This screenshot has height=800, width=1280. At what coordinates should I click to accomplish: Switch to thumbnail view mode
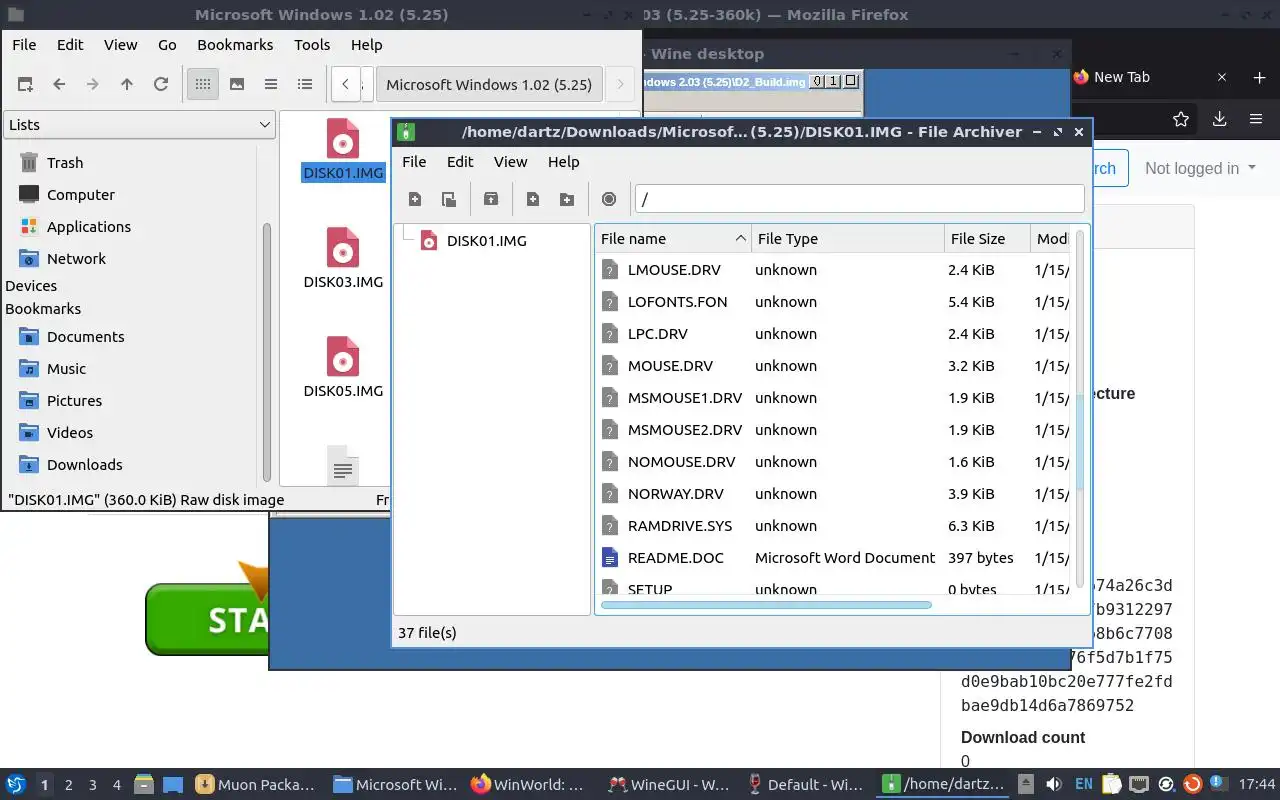point(237,85)
